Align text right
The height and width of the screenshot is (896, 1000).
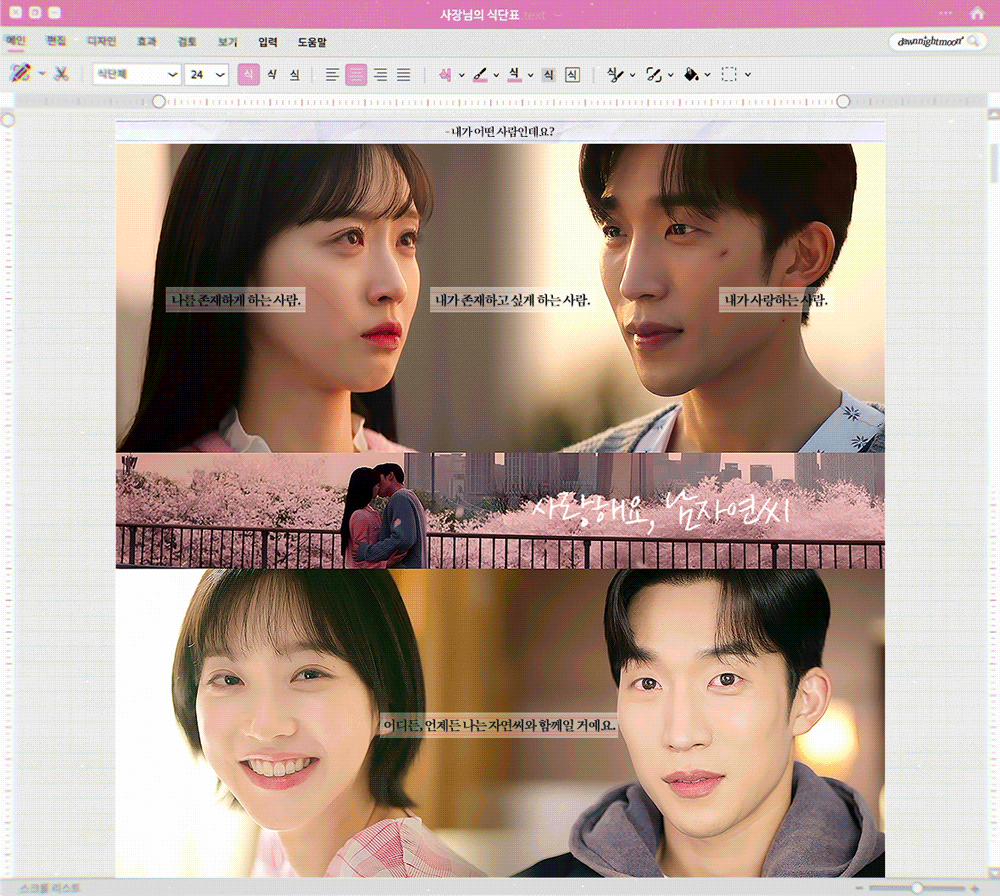point(380,75)
